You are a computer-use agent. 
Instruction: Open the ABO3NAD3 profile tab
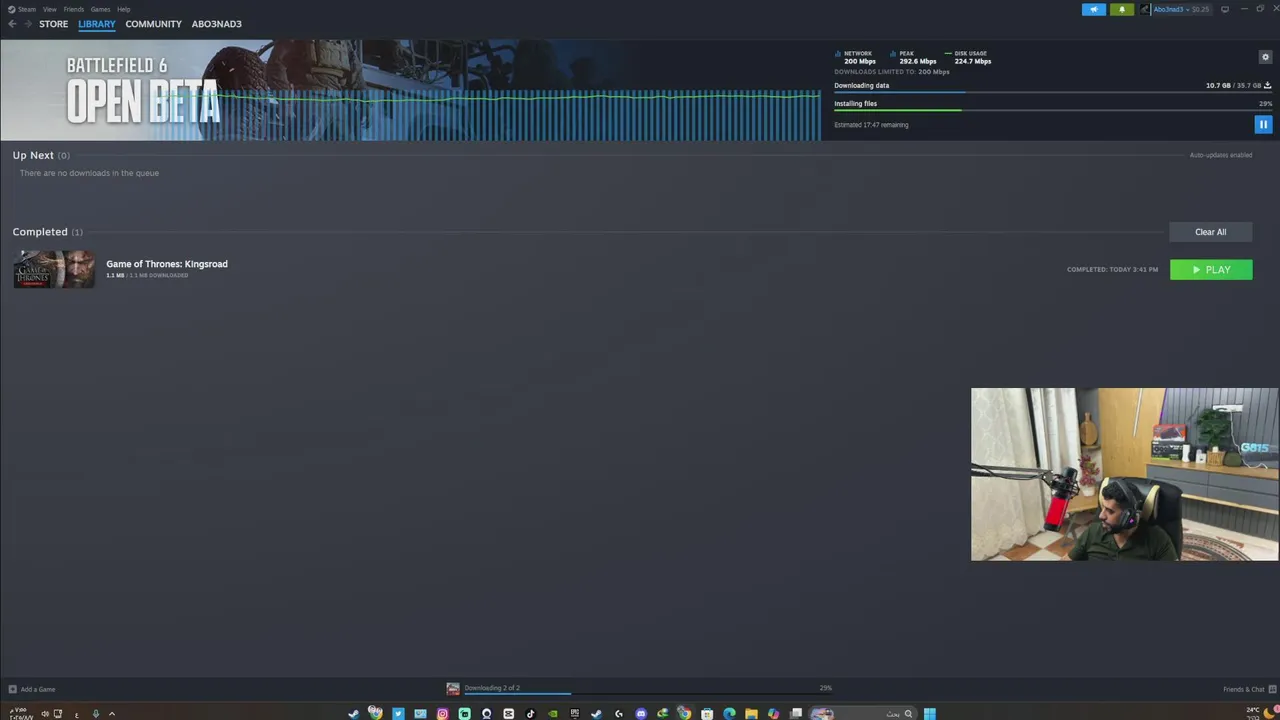pyautogui.click(x=217, y=24)
